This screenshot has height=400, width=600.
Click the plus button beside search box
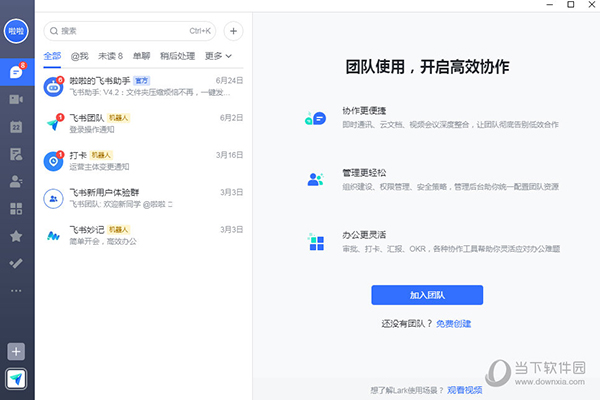point(233,31)
